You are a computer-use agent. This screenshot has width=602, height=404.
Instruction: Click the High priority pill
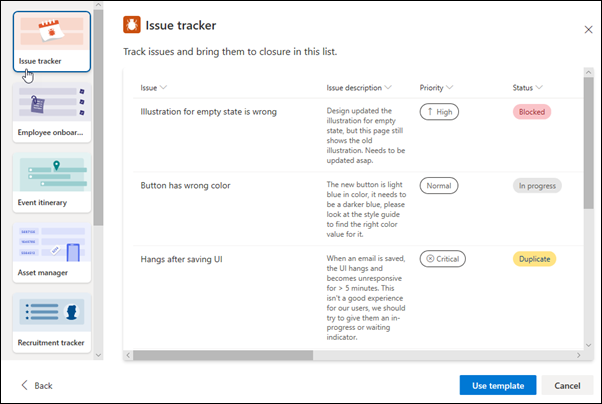(x=439, y=112)
